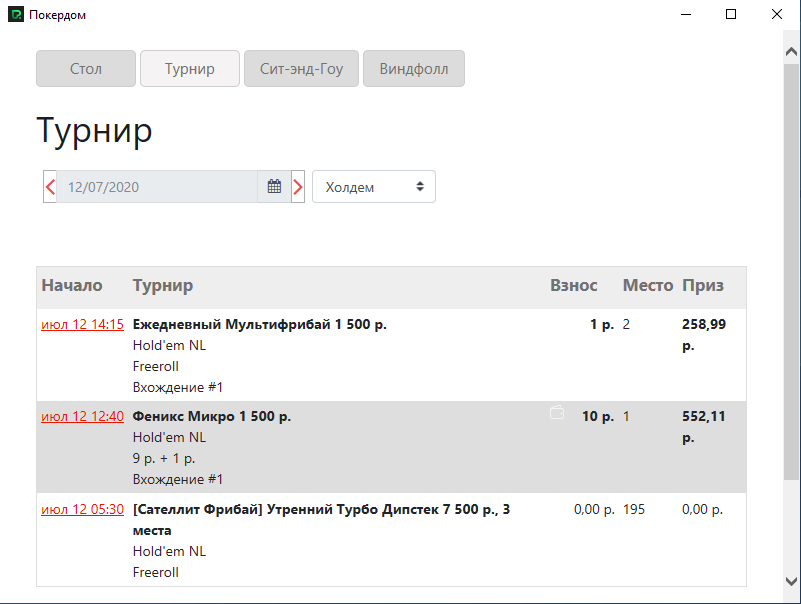The width and height of the screenshot is (801, 604).
Task: Open tournament link июл 12 12:40
Action: tap(82, 416)
